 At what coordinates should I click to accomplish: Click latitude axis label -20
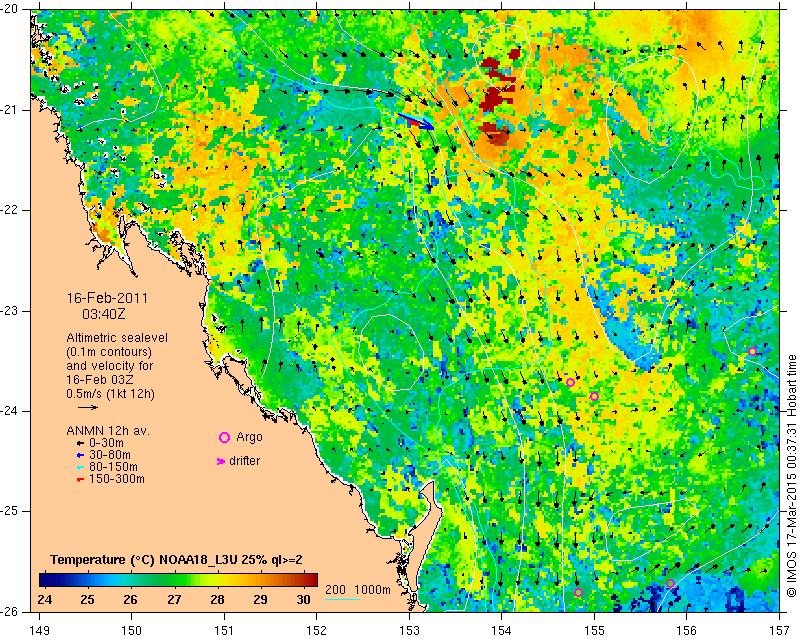click(11, 9)
